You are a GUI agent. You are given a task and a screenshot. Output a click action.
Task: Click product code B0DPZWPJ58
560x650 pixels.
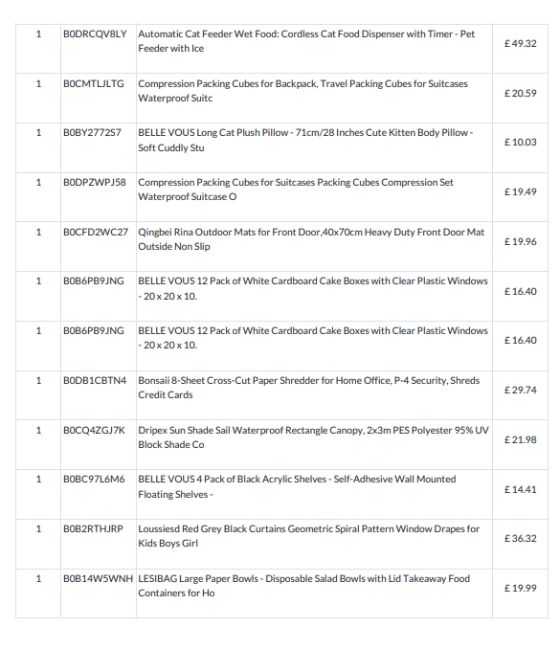[x=95, y=182]
